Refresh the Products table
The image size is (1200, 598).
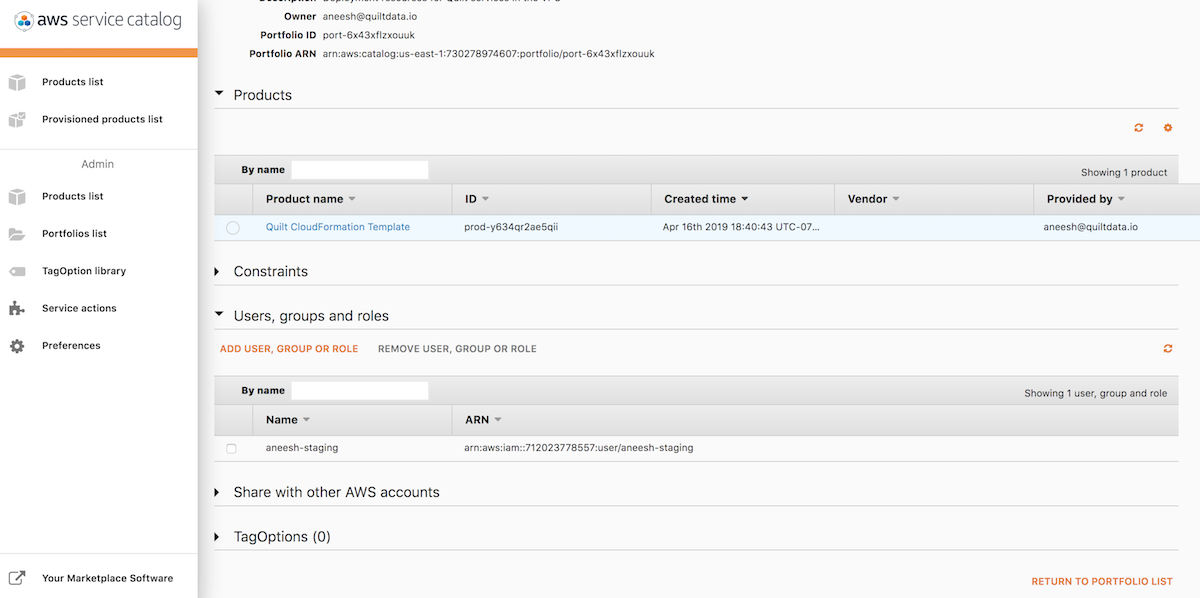1138,128
